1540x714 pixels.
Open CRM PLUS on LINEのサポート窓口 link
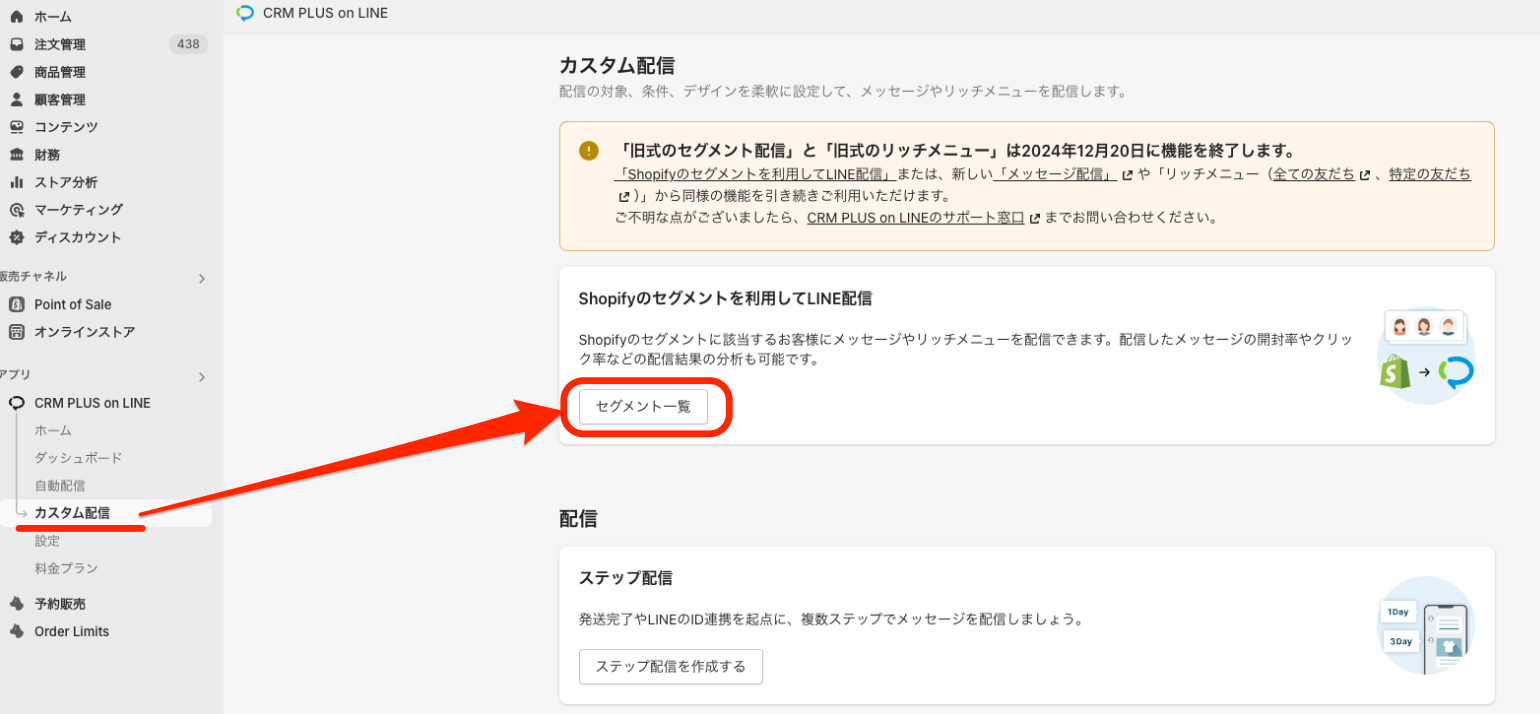915,217
